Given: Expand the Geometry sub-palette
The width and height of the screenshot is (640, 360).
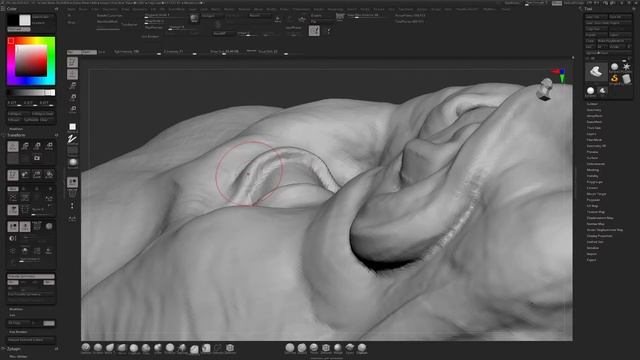Looking at the screenshot, I should [x=594, y=110].
